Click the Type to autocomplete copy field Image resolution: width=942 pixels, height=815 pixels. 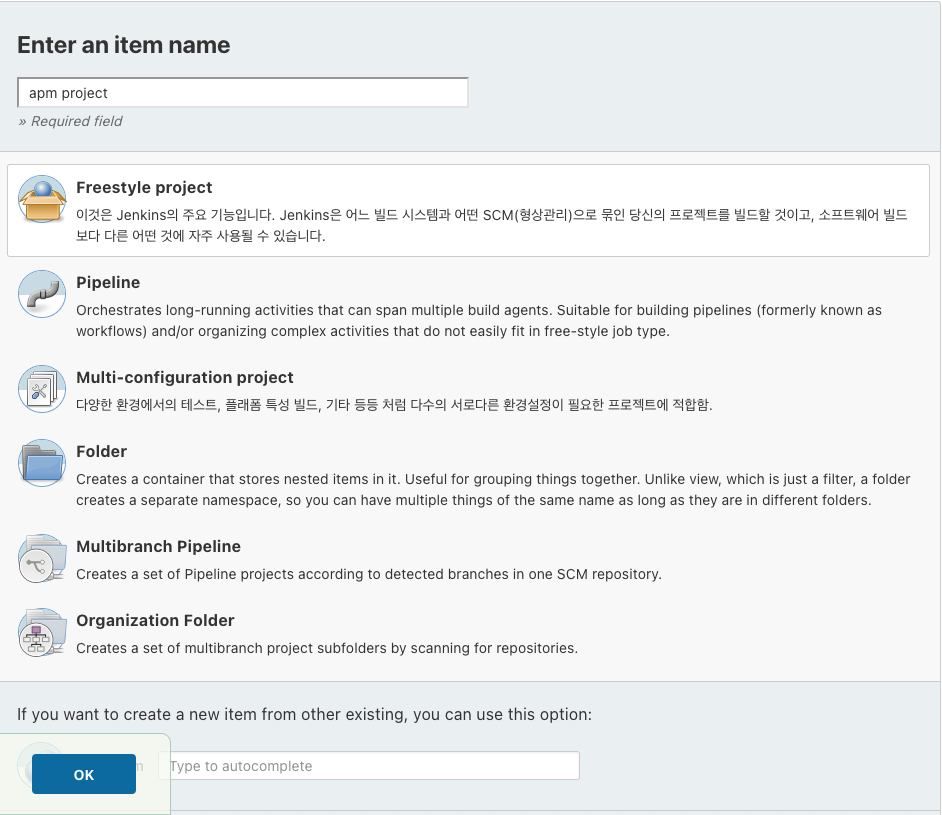369,766
